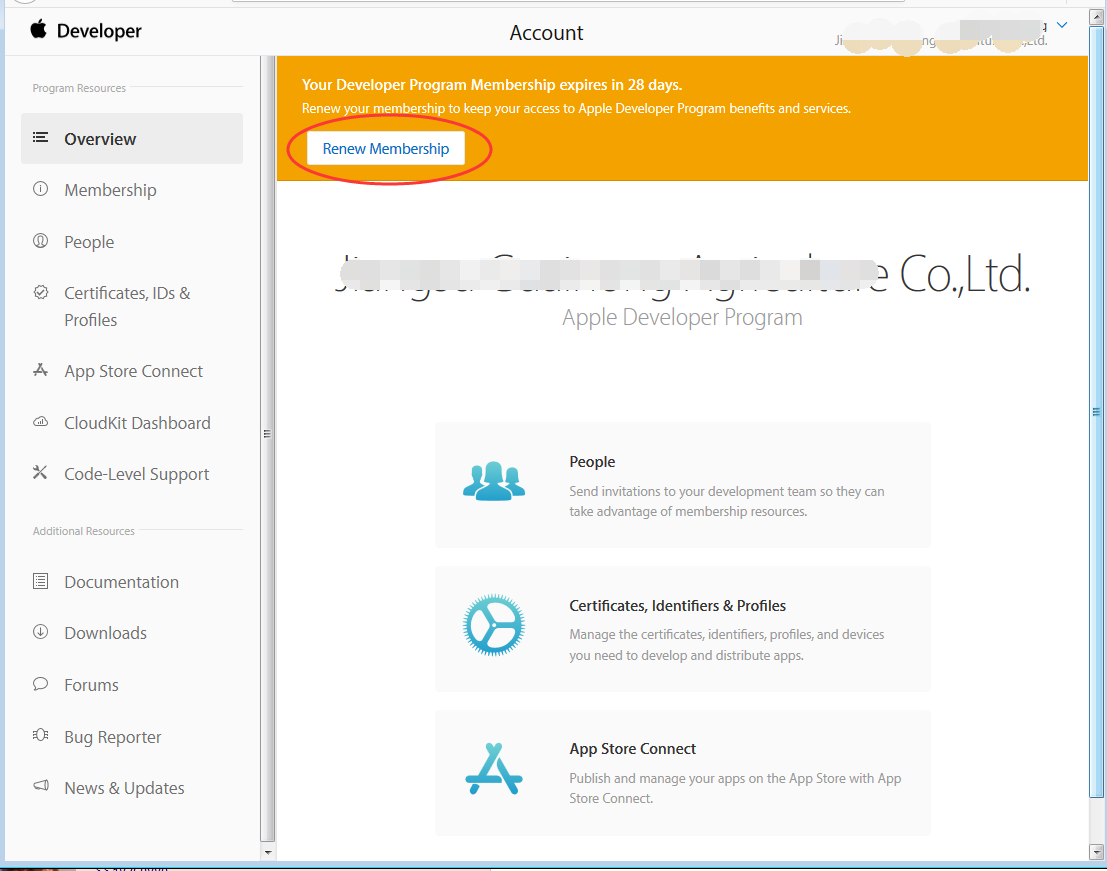Open the Overview sidebar item
1107x871 pixels.
[x=132, y=138]
